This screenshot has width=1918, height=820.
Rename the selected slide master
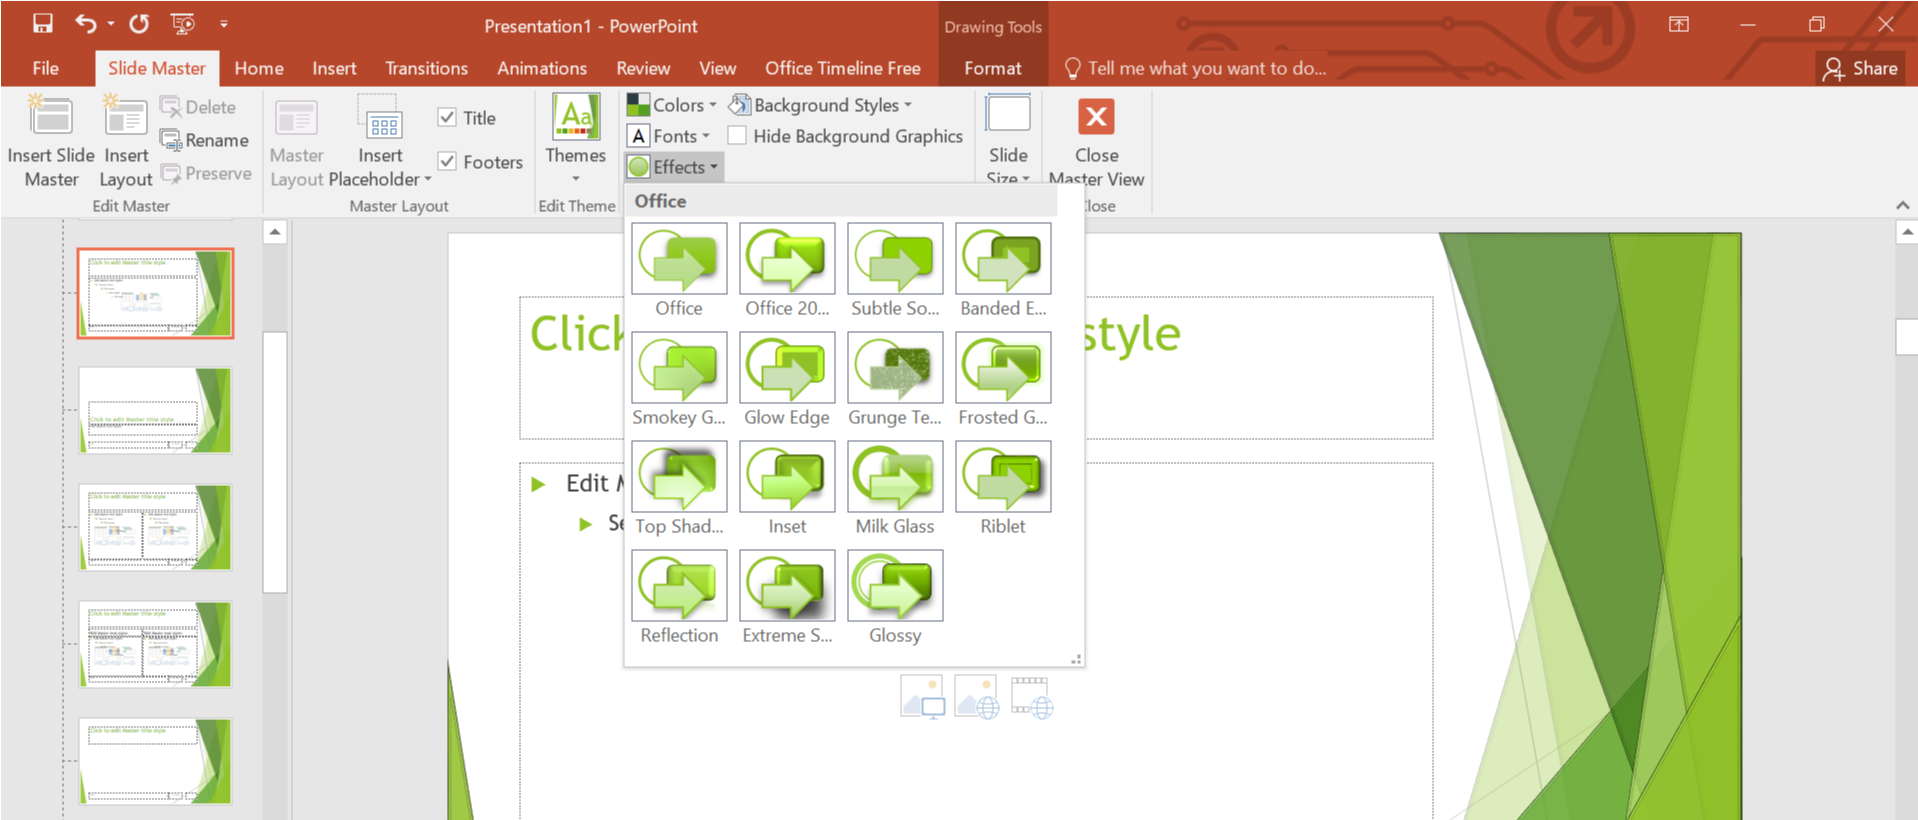204,140
